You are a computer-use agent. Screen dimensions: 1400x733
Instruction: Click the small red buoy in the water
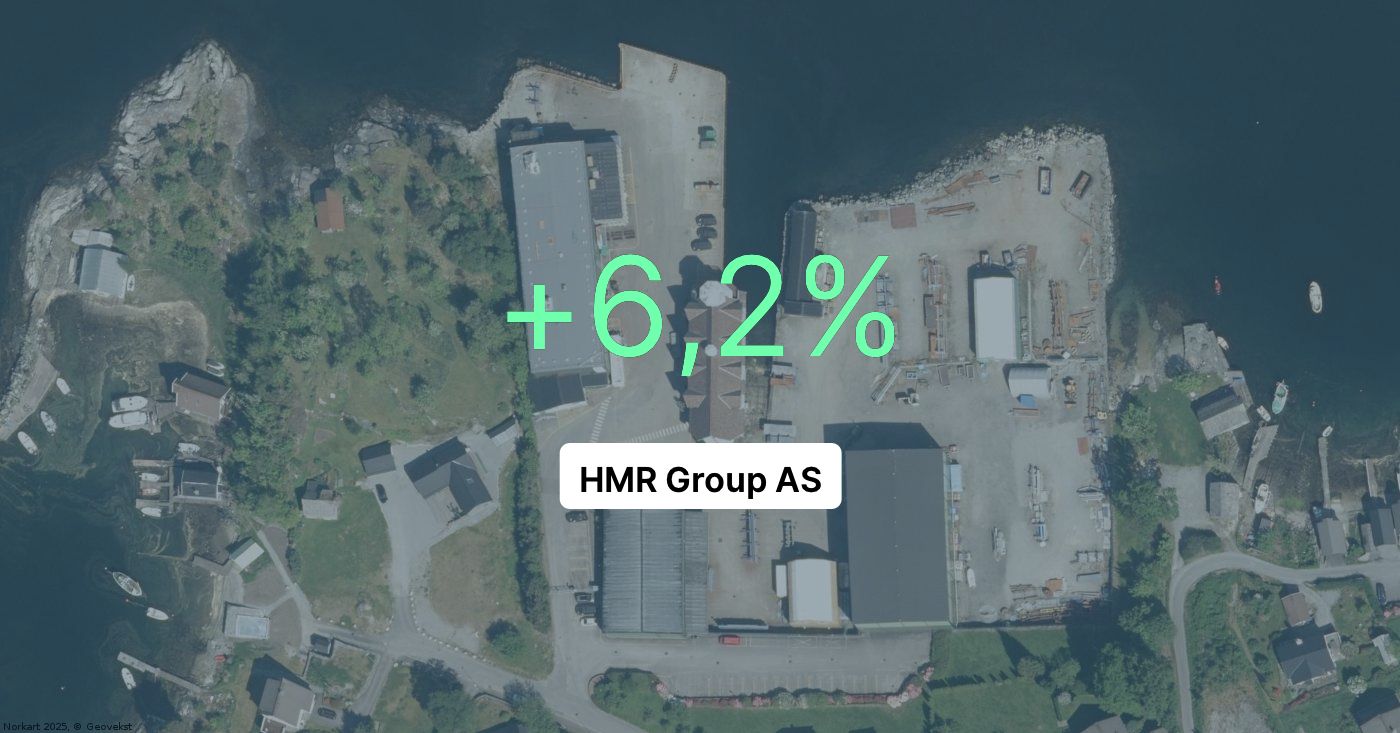coord(1218,284)
